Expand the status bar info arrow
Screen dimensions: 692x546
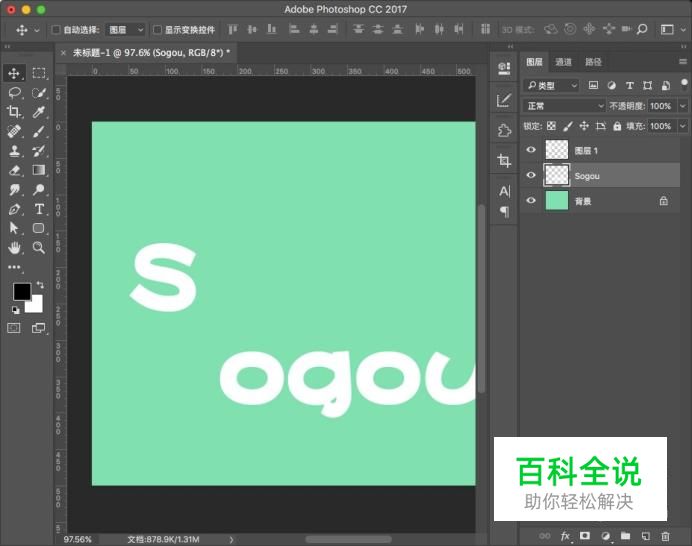[231, 539]
